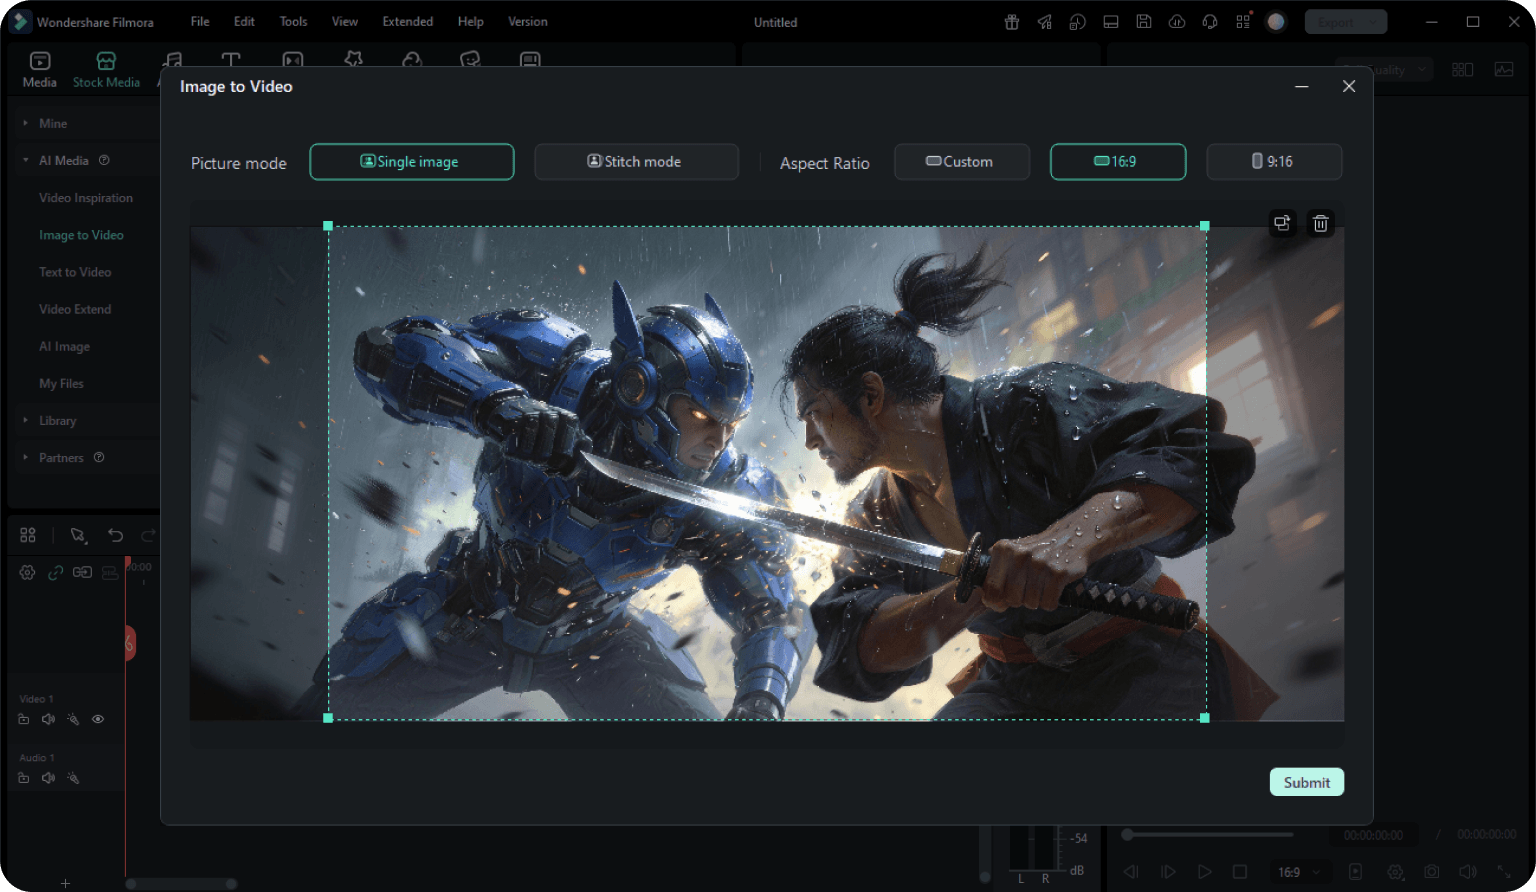Screen dimensions: 1536x892
Task: Delete the image with the trash icon
Action: pyautogui.click(x=1321, y=223)
